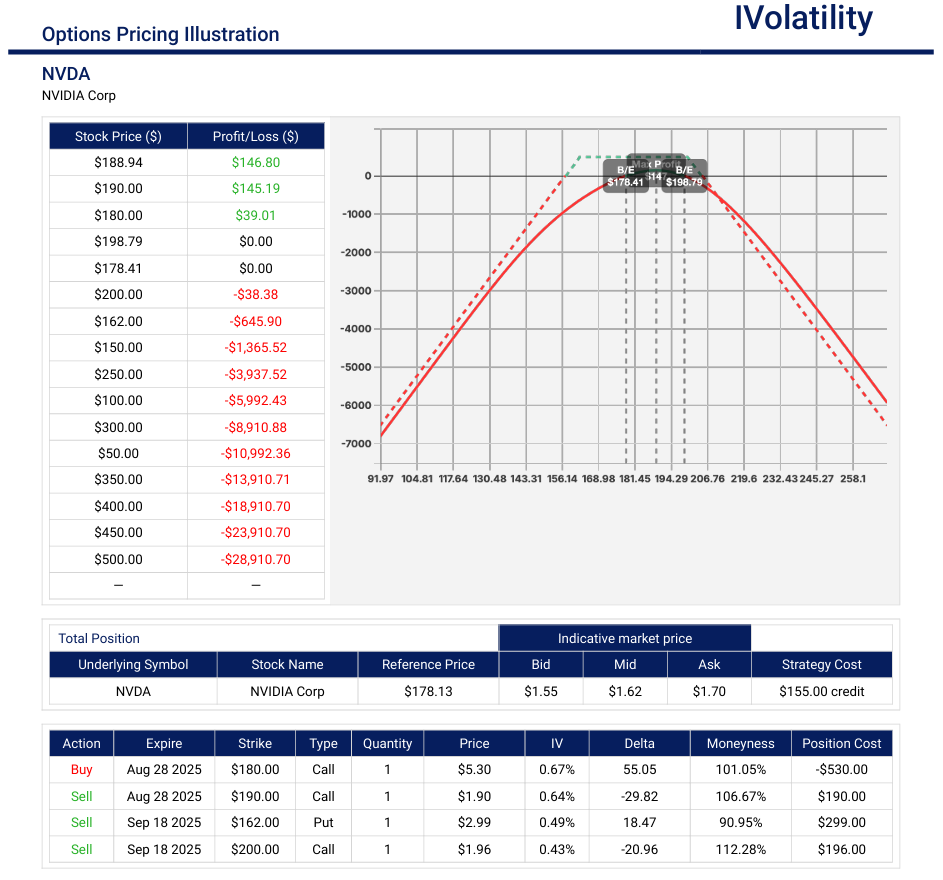This screenshot has height=880, width=943.
Task: Select the 112.28% moneyness value
Action: pos(740,849)
